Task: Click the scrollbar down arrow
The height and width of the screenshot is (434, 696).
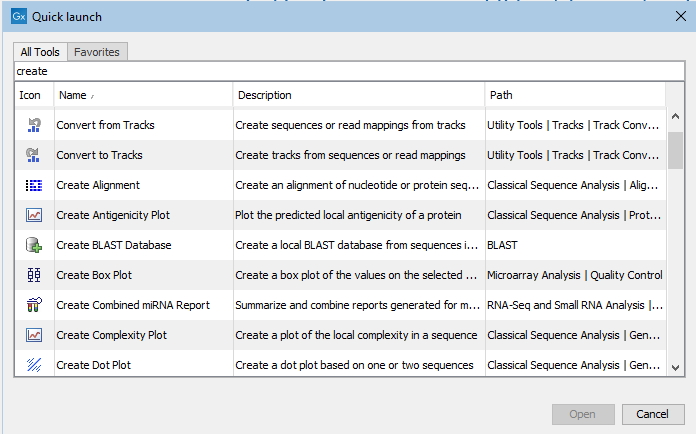Action: 675,367
